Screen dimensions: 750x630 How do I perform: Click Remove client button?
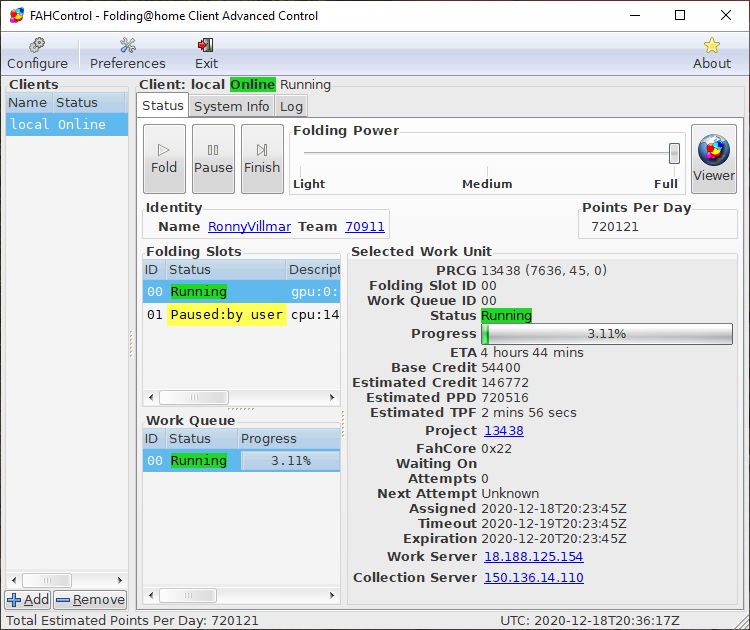(90, 599)
